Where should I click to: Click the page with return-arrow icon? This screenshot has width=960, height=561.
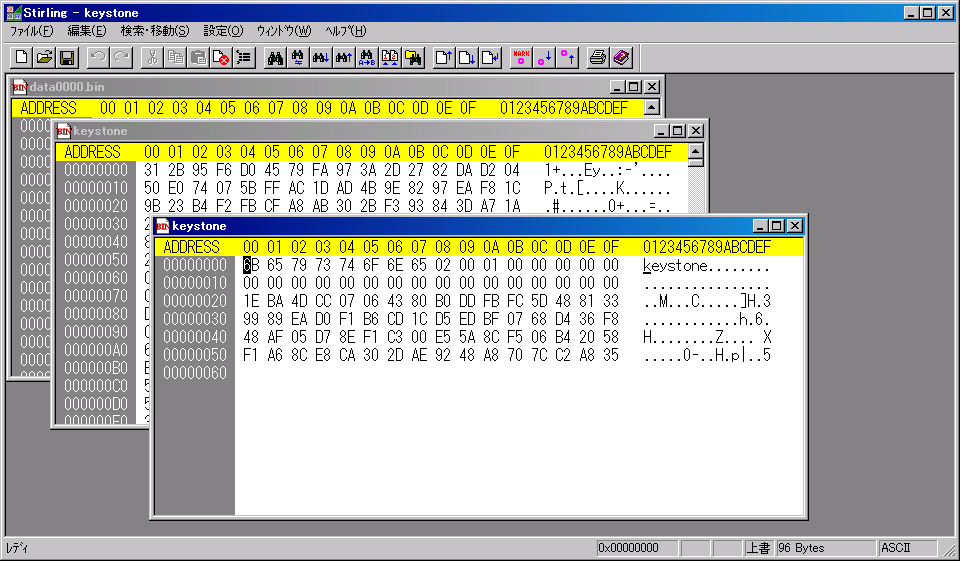point(490,58)
